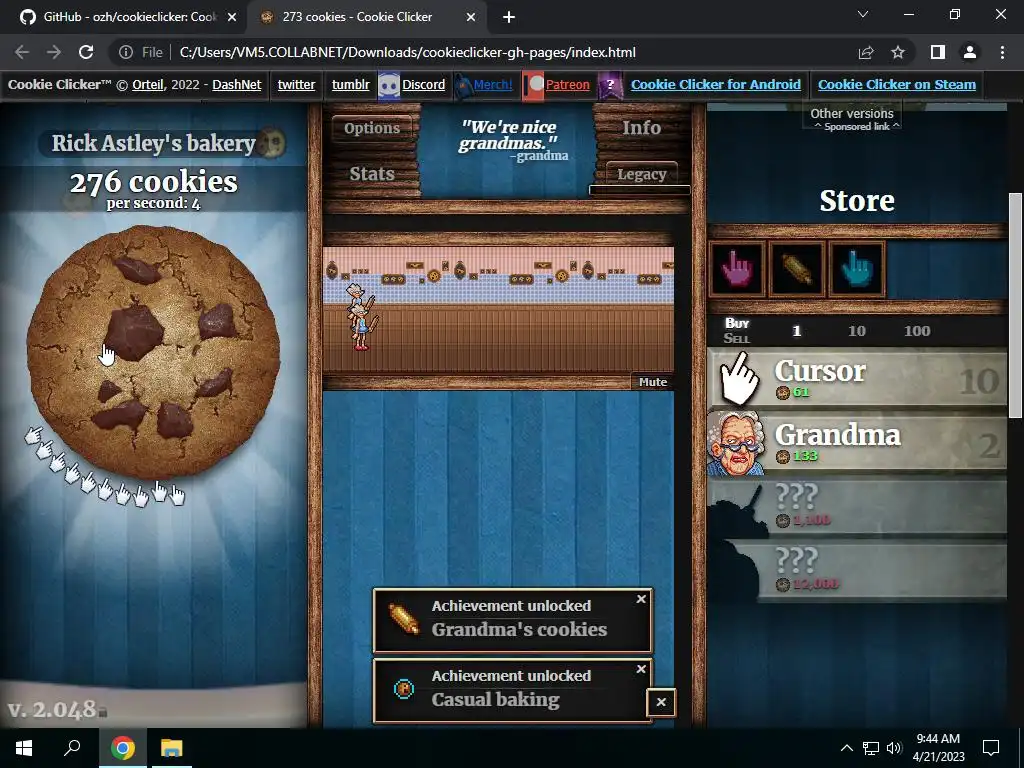Go forward in browser history
This screenshot has height=768, width=1024.
[54, 52]
